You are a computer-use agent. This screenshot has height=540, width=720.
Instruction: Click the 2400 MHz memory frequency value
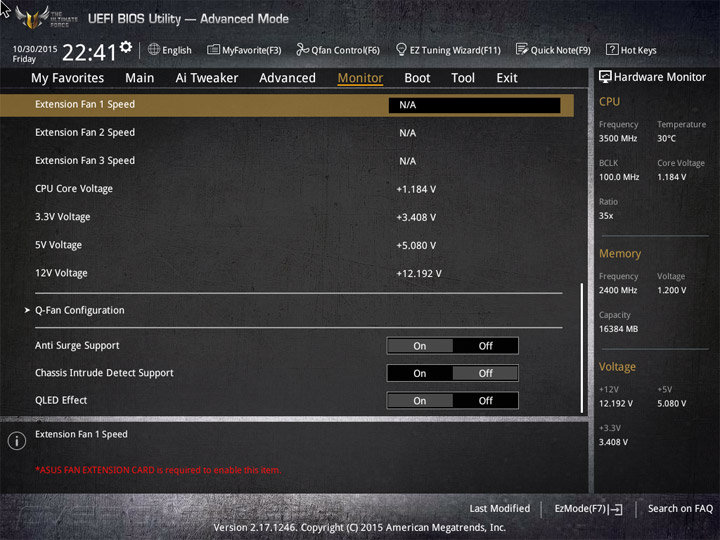tap(618, 290)
